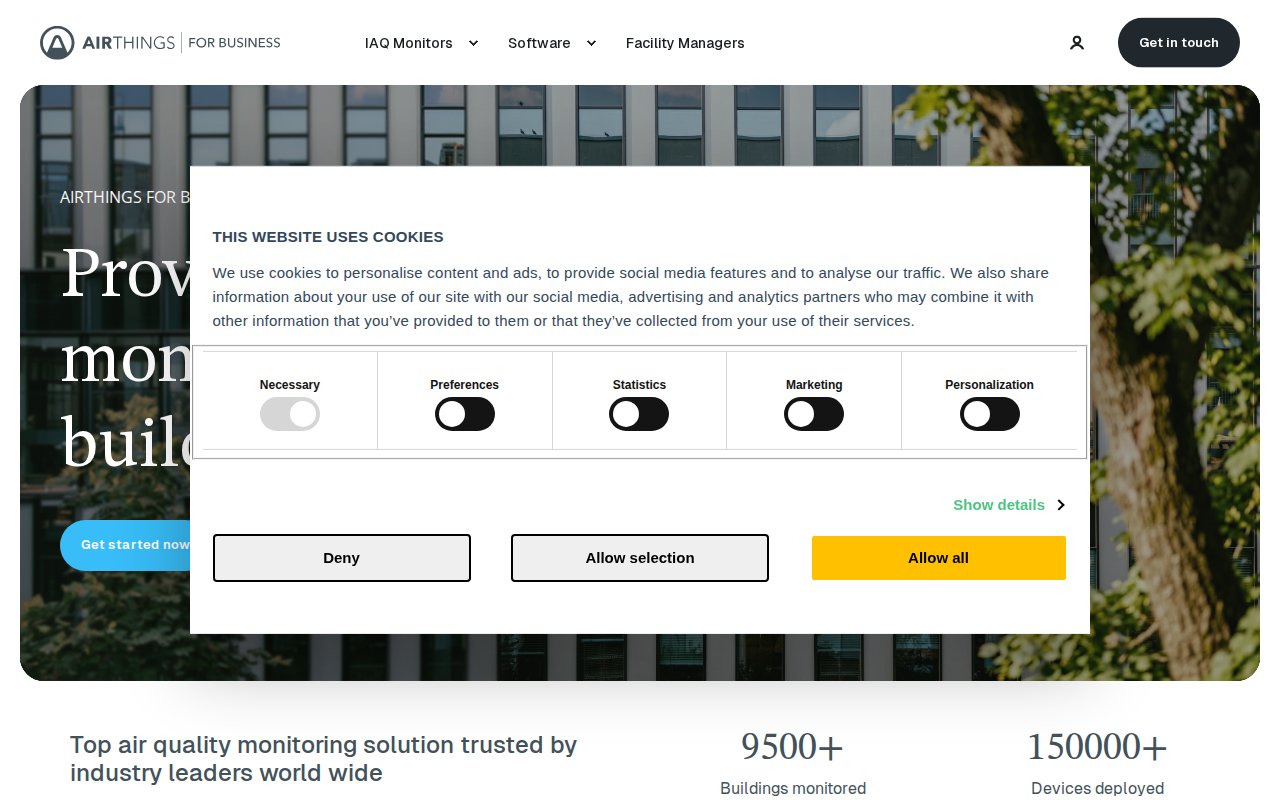Open the Facility Managers menu item
1280x800 pixels.
(x=685, y=43)
